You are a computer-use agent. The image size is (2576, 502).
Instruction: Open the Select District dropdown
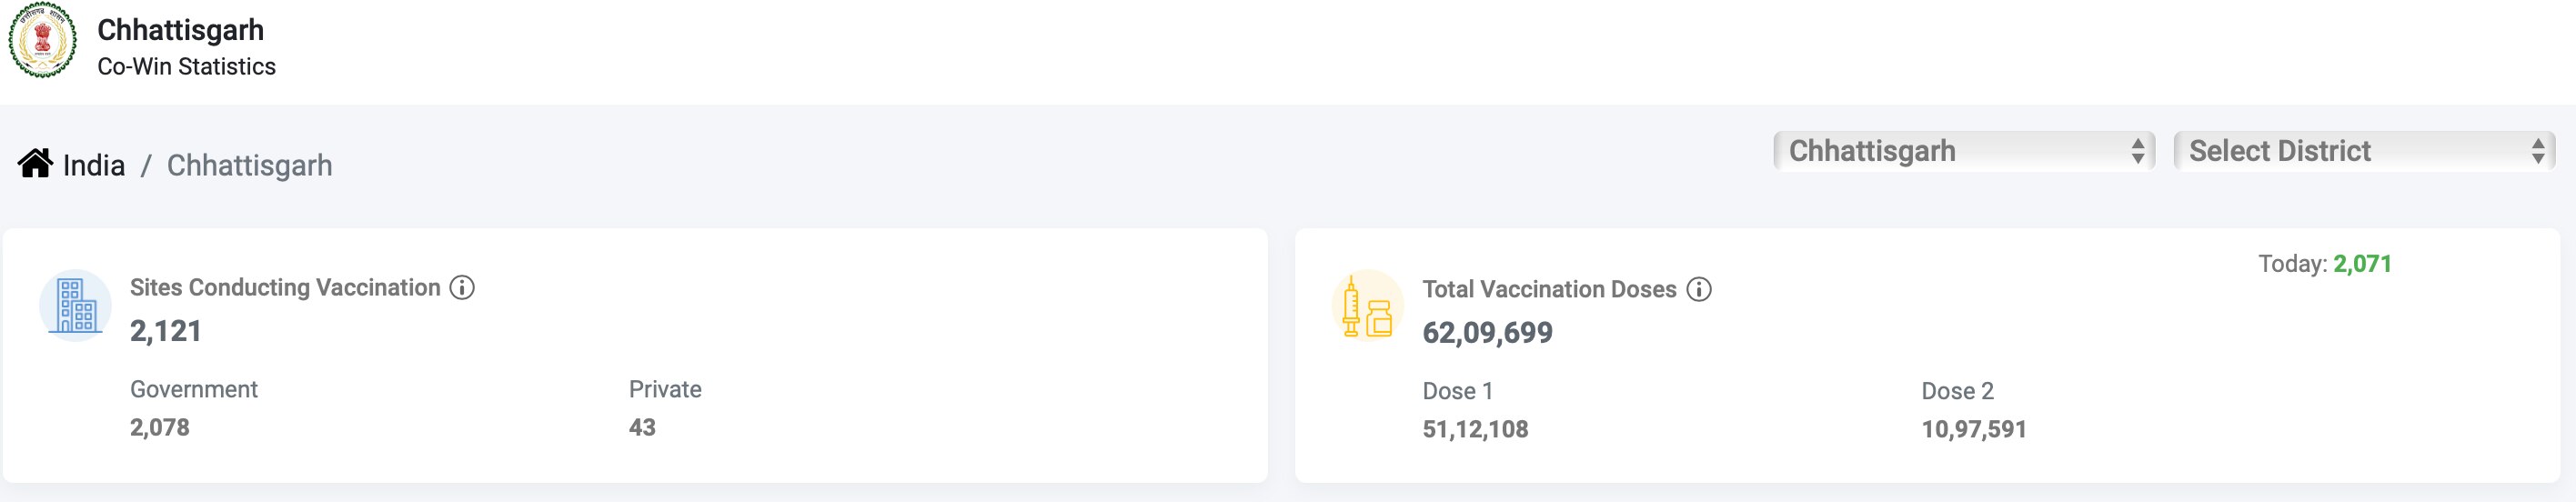pos(2364,151)
